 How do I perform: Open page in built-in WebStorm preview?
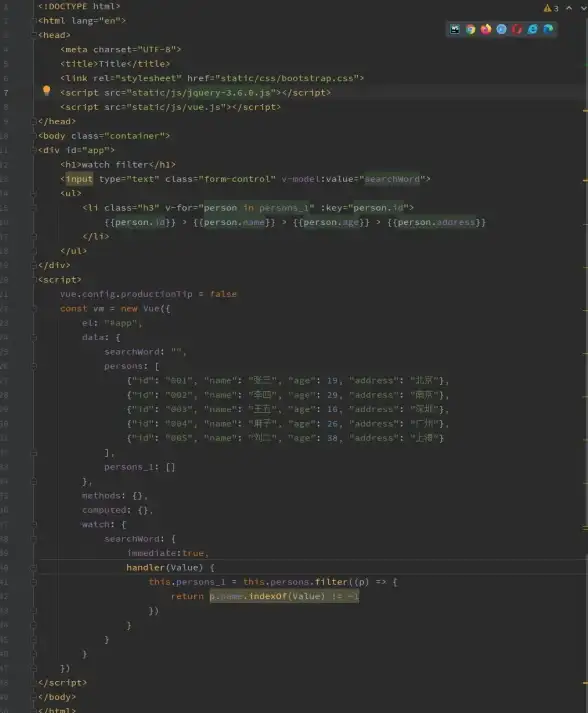click(455, 30)
